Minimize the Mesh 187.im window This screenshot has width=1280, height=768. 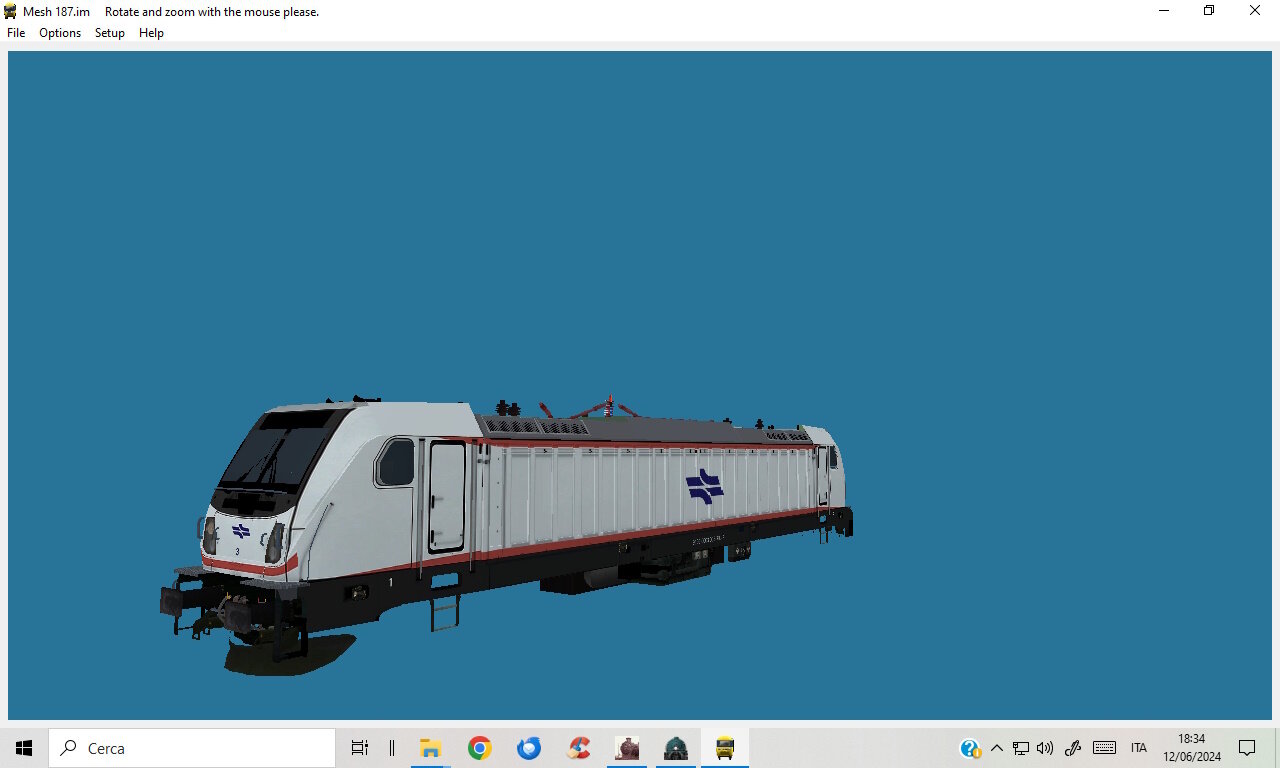pos(1164,11)
